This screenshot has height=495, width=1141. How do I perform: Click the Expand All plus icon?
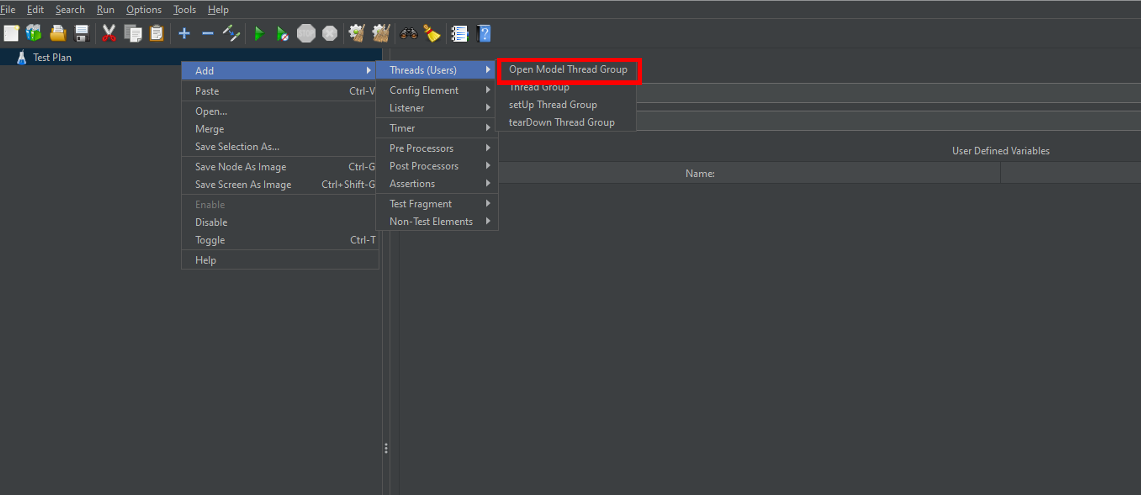click(x=184, y=33)
